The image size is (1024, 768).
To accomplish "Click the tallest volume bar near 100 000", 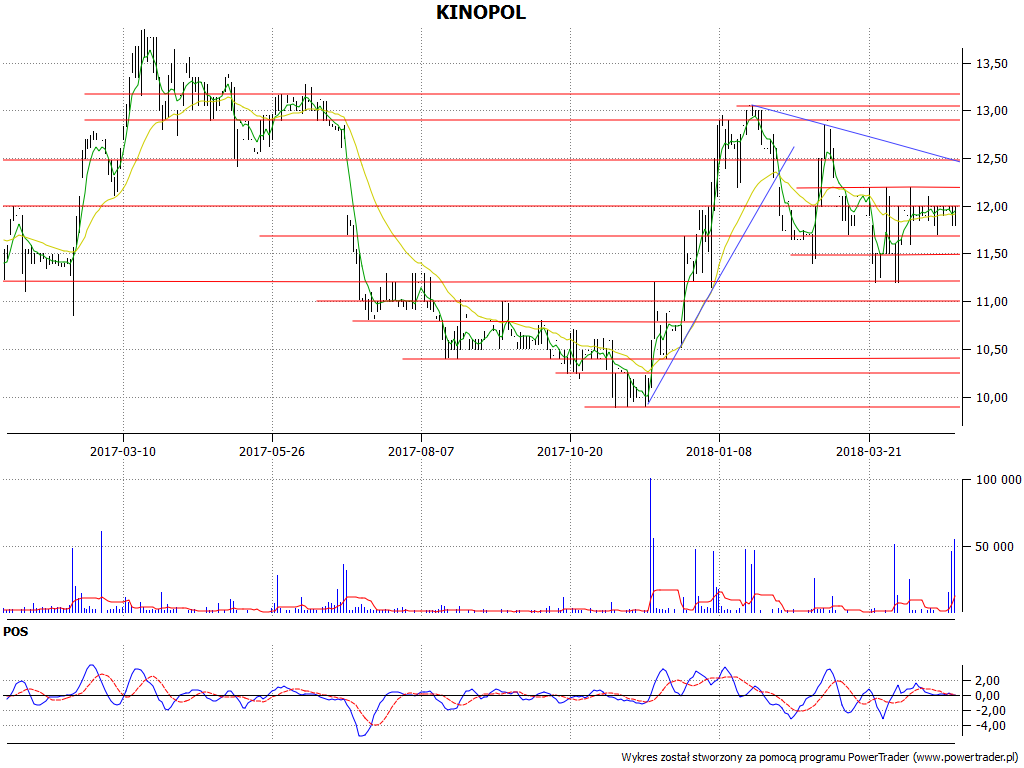I will (x=650, y=545).
